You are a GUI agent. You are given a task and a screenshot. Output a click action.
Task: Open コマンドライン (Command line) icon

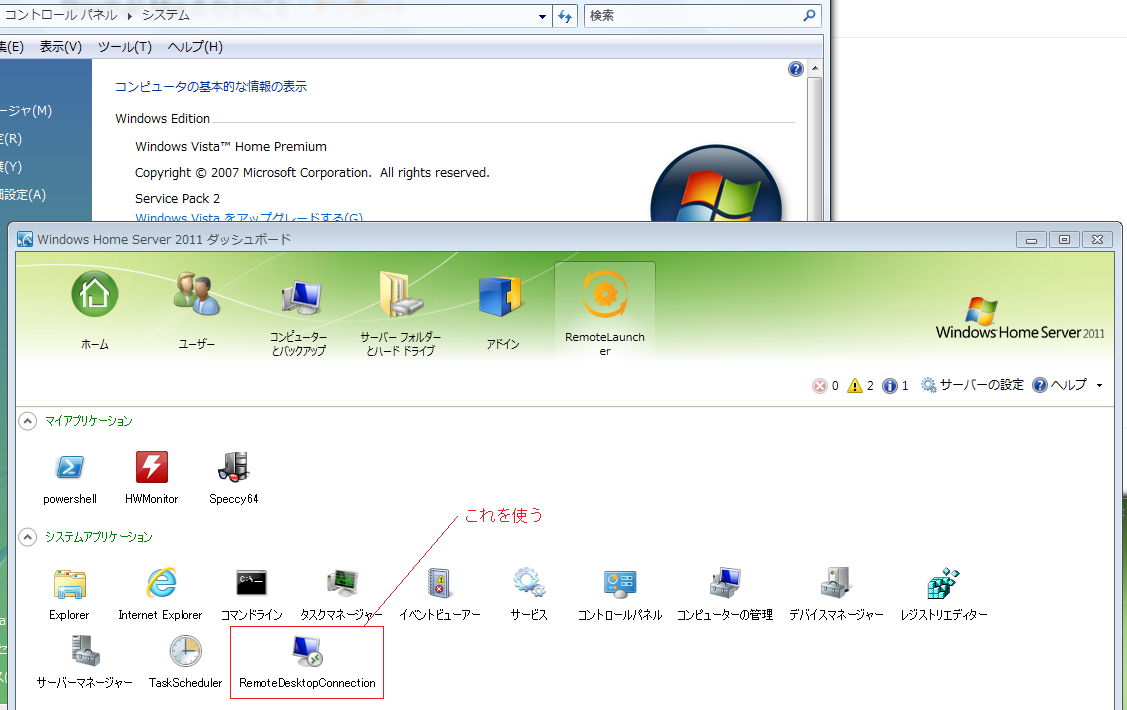click(252, 594)
